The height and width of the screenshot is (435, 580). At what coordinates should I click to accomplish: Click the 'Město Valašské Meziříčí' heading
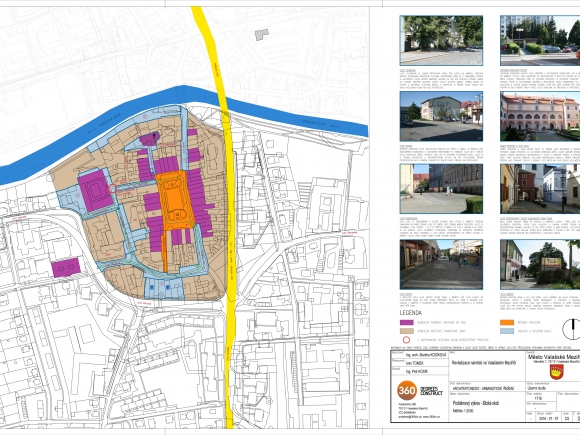[554, 357]
